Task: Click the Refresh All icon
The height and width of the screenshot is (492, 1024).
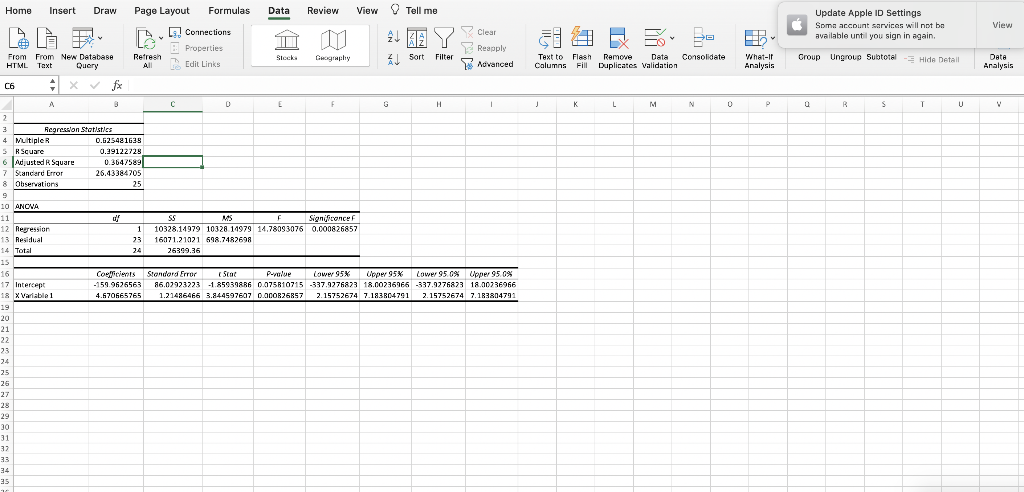Action: (144, 40)
